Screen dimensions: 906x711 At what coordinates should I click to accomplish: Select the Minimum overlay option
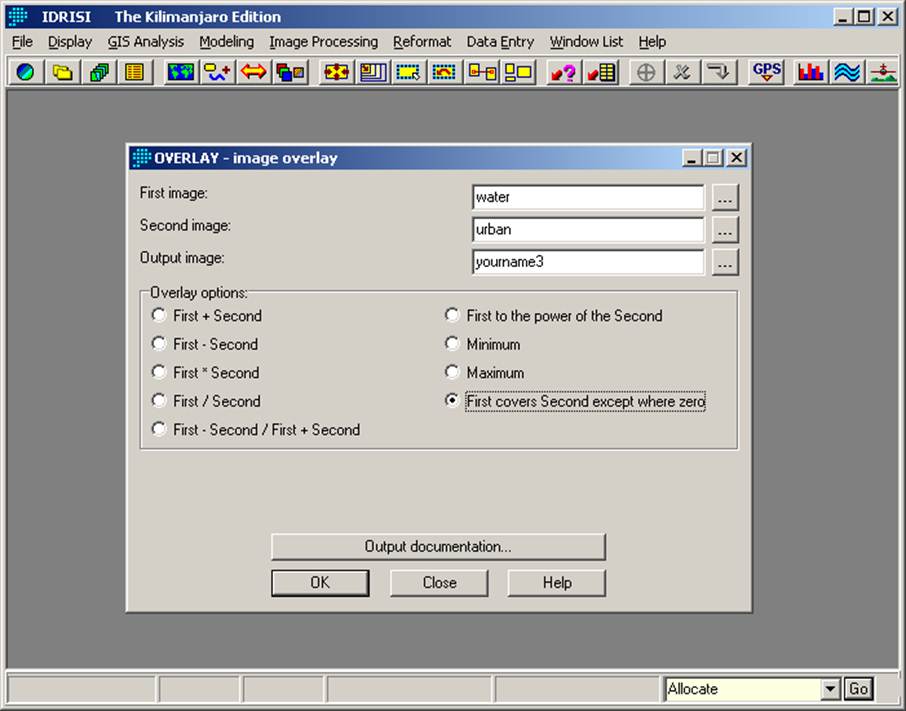pyautogui.click(x=452, y=343)
